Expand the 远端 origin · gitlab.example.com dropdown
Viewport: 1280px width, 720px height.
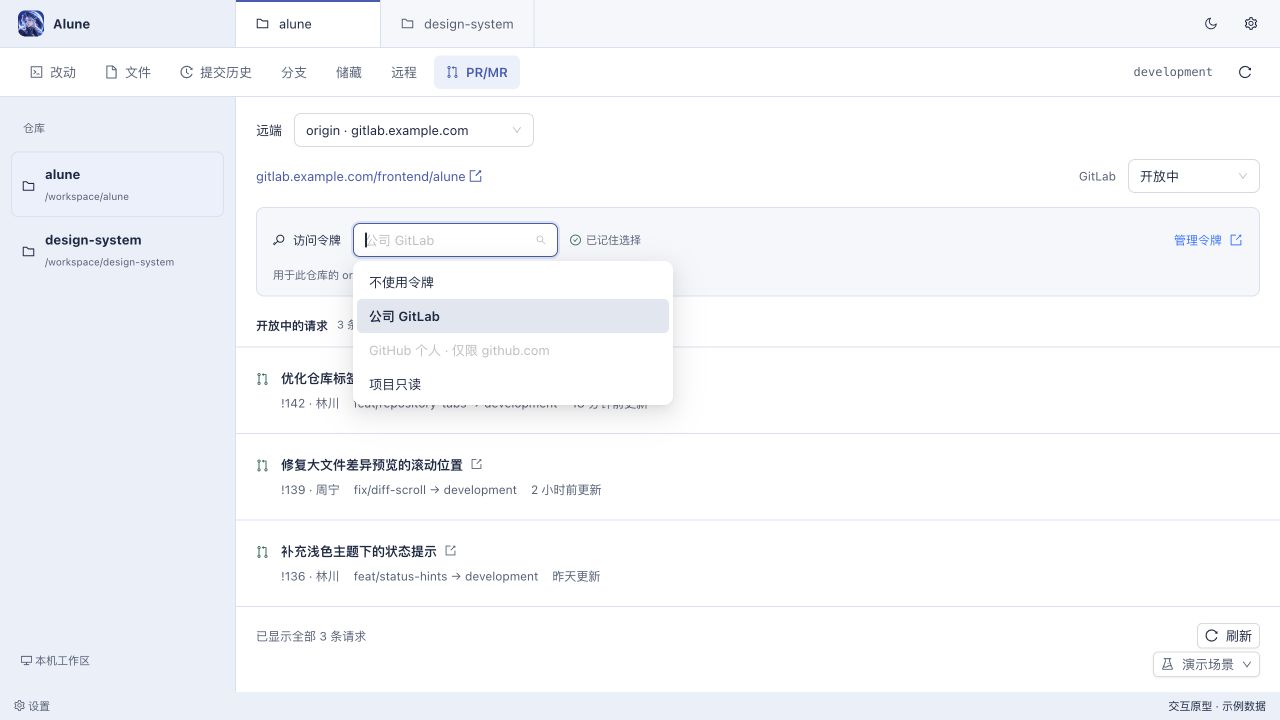click(413, 130)
